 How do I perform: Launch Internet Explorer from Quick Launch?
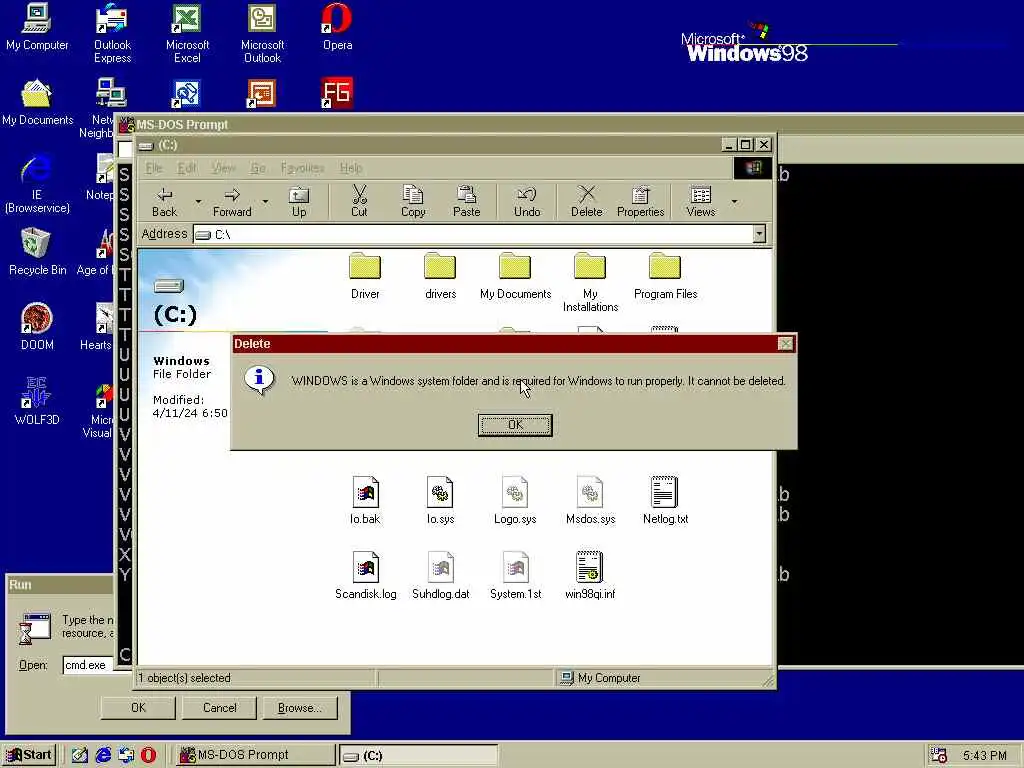[x=103, y=755]
